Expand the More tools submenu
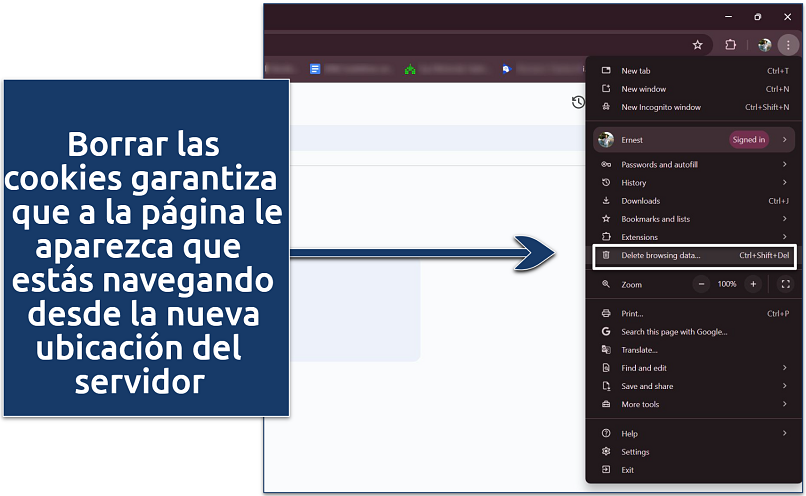806x496 pixels. point(785,404)
